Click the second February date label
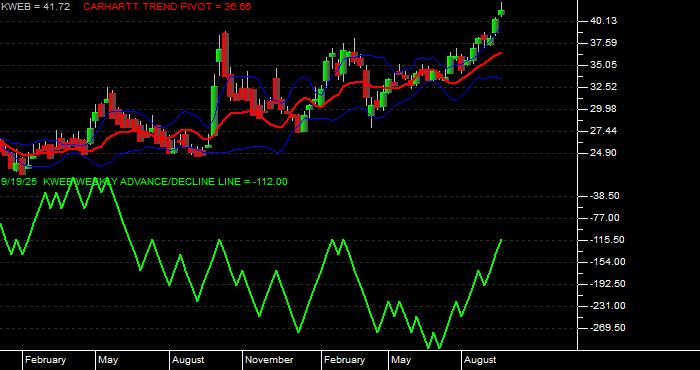 point(344,360)
